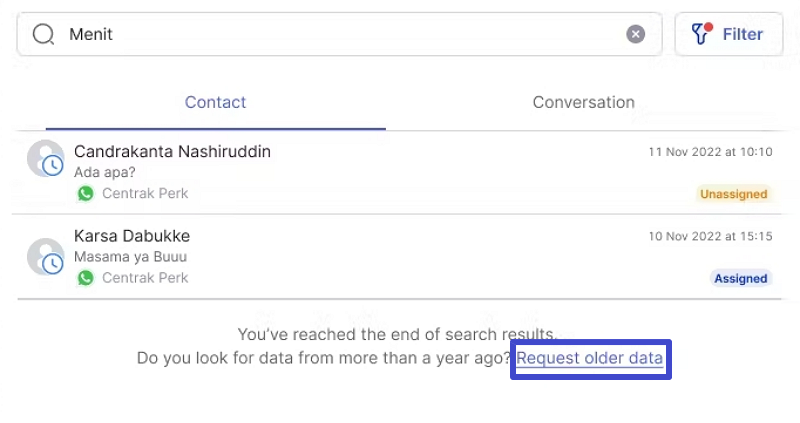Click the Unassigned status badge
The image size is (800, 423).
tap(733, 194)
